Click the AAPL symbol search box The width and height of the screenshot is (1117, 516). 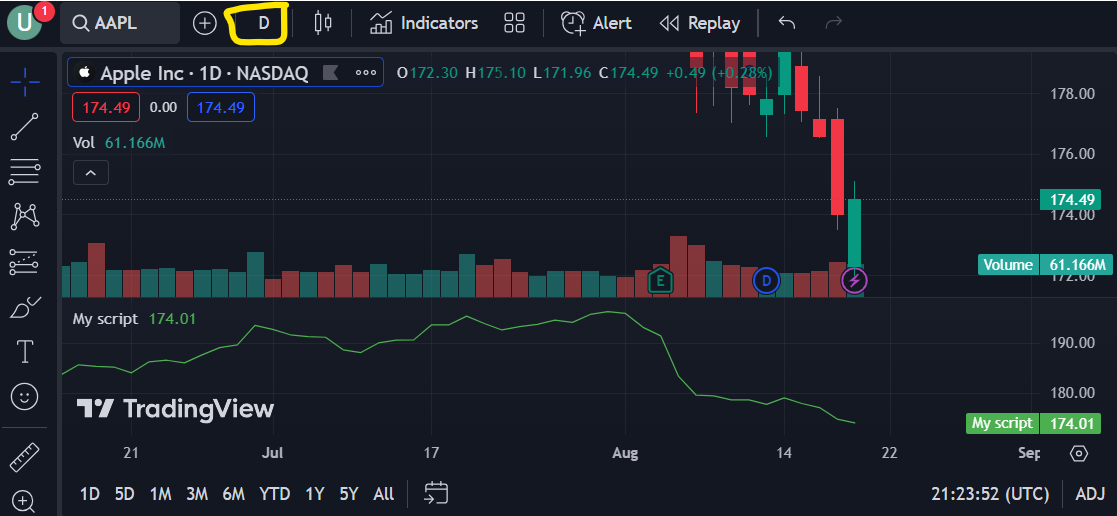(120, 23)
